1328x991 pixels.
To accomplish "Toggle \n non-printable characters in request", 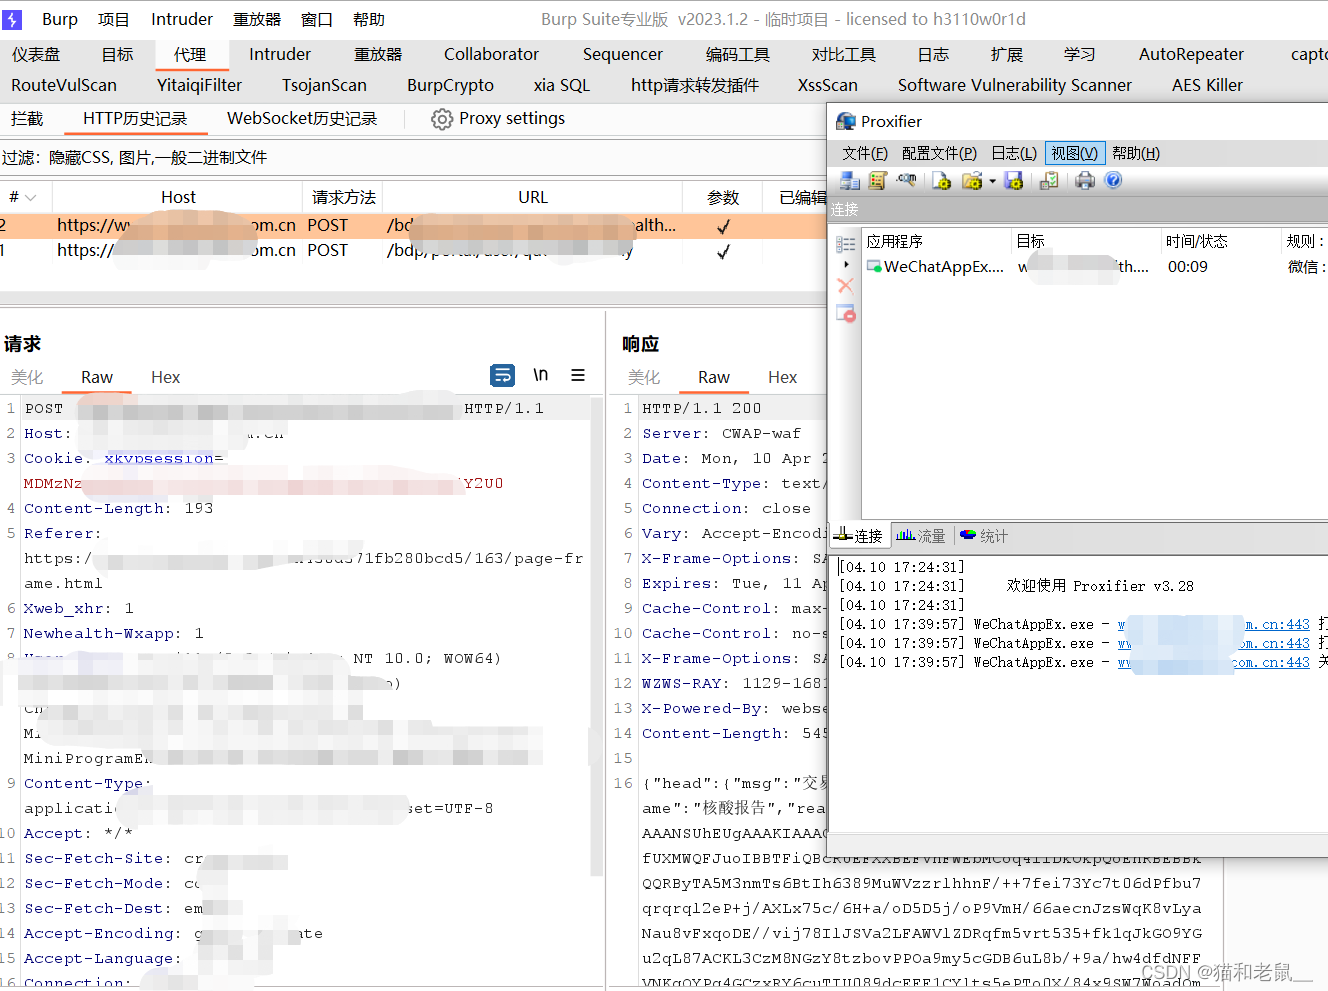I will pos(540,375).
